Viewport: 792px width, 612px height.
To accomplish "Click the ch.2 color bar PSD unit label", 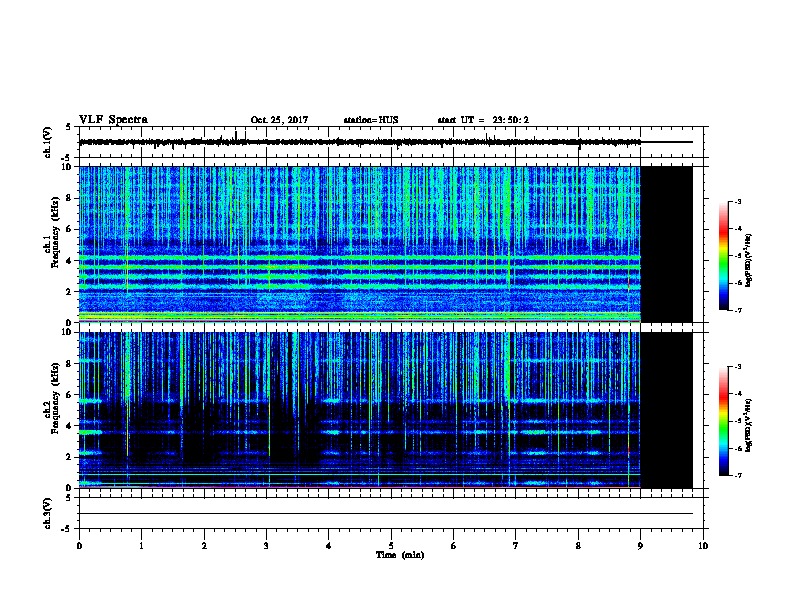I will point(749,425).
